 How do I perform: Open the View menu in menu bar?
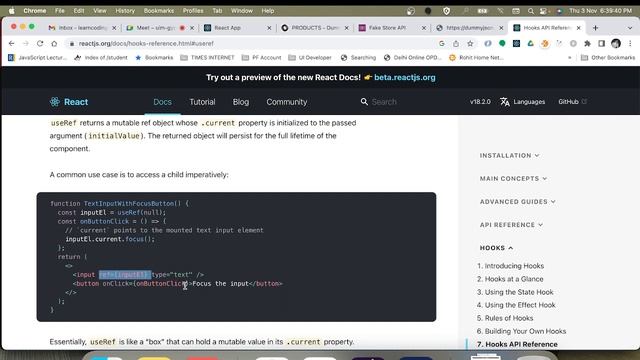(x=100, y=11)
